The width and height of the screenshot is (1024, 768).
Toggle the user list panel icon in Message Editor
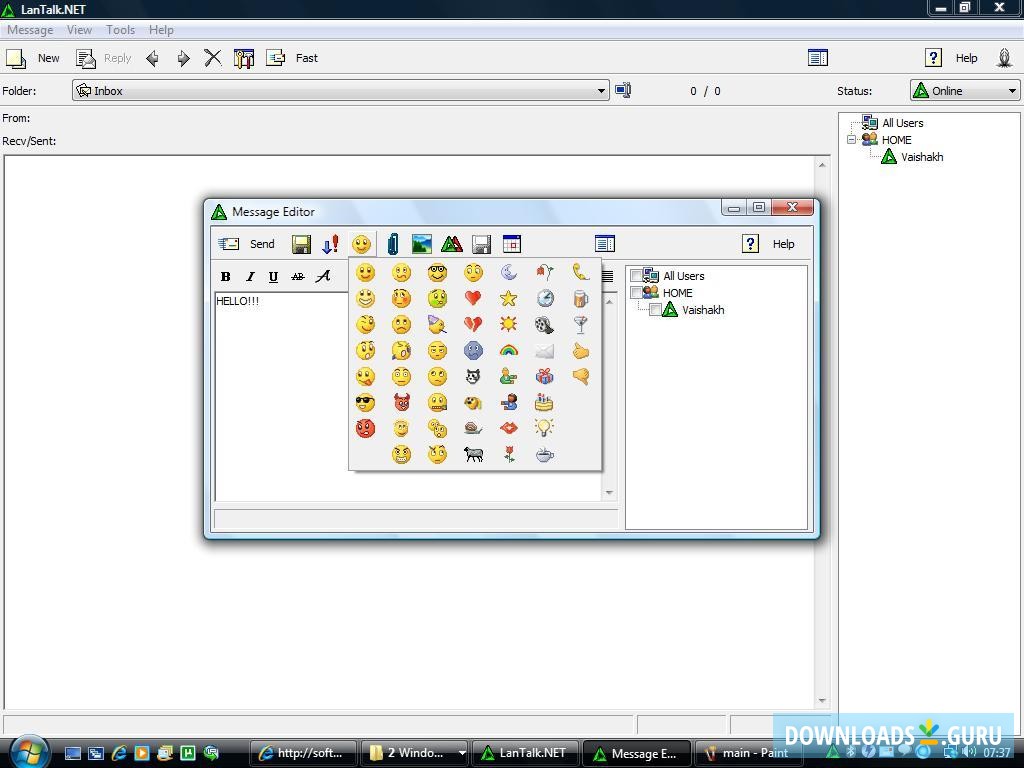pyautogui.click(x=605, y=244)
